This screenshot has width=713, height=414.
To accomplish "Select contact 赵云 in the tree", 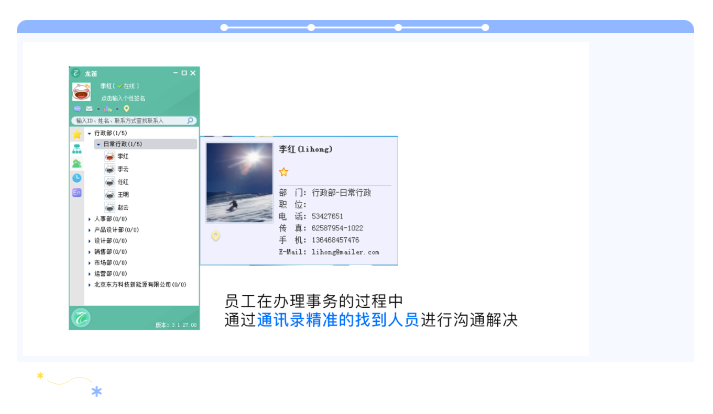I will pyautogui.click(x=123, y=207).
